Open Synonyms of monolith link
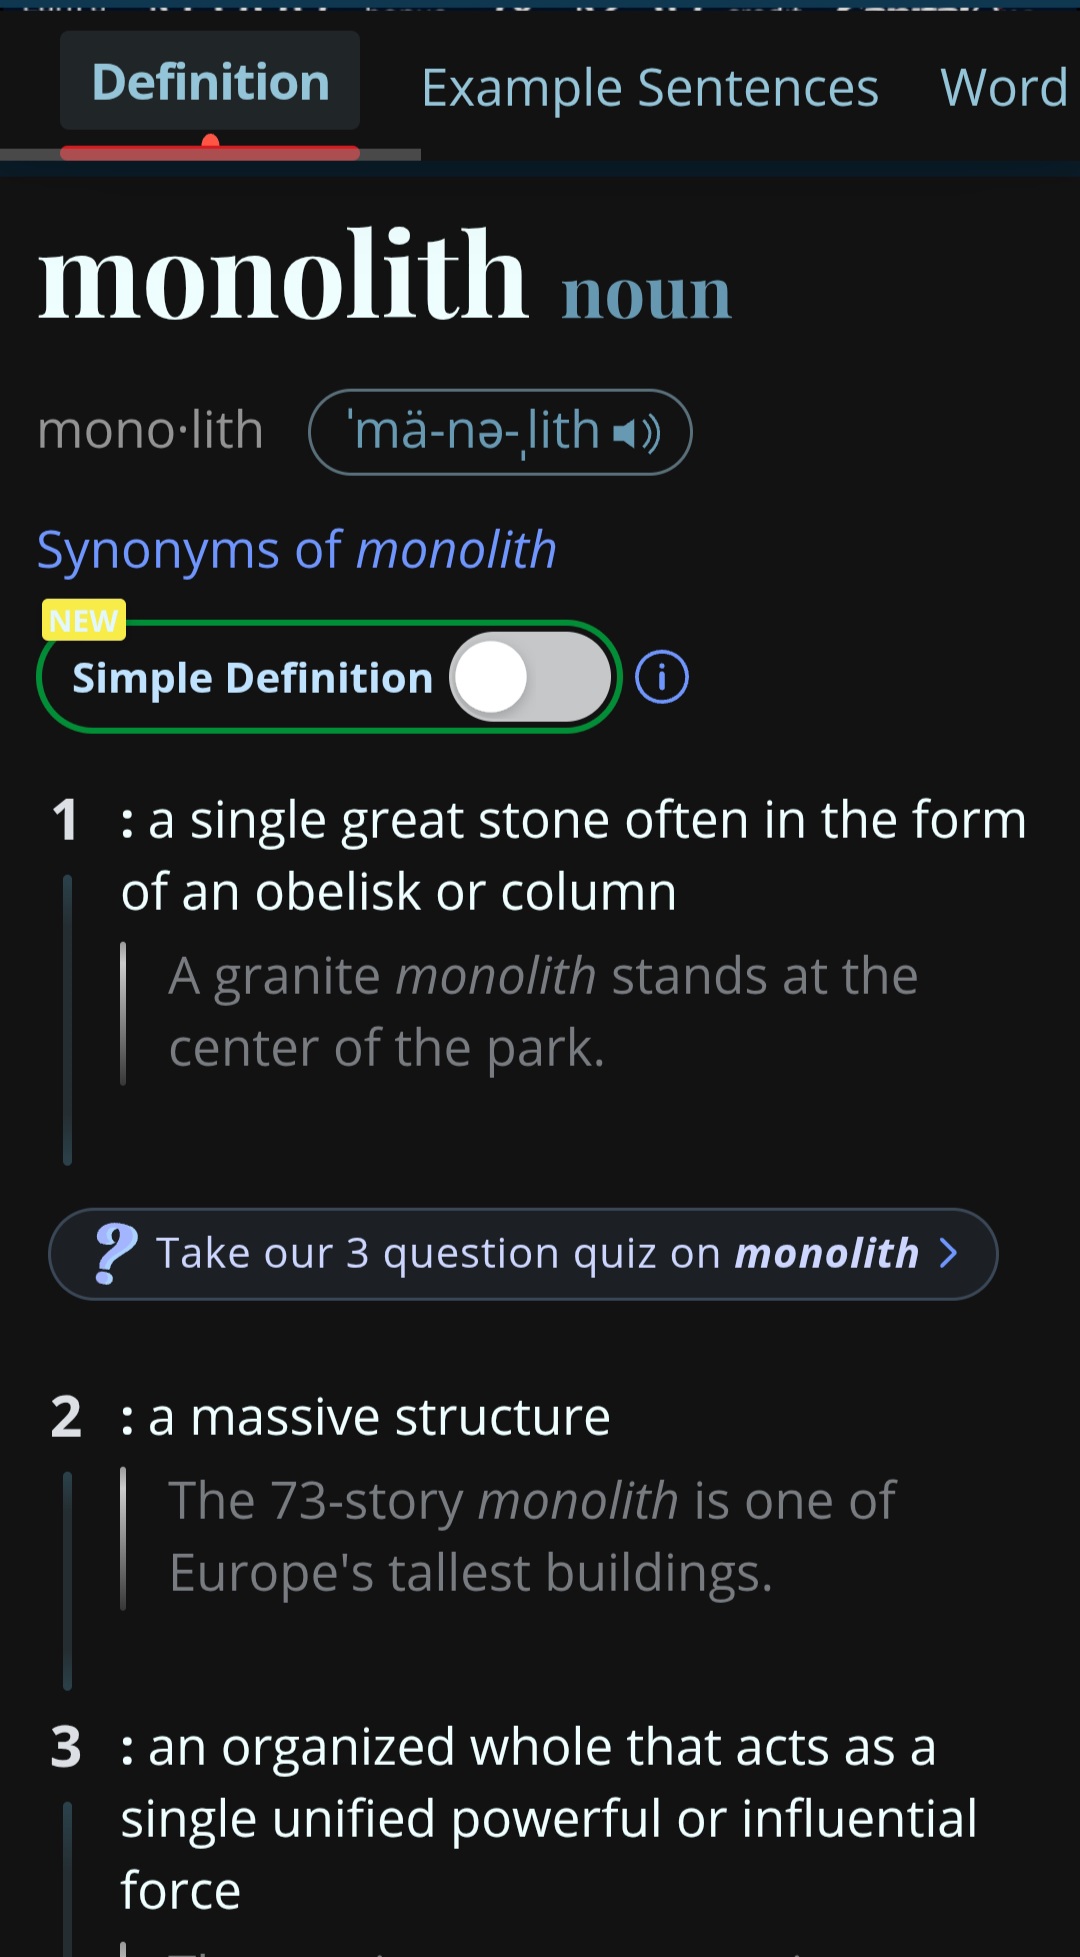Image resolution: width=1080 pixels, height=1957 pixels. [297, 550]
